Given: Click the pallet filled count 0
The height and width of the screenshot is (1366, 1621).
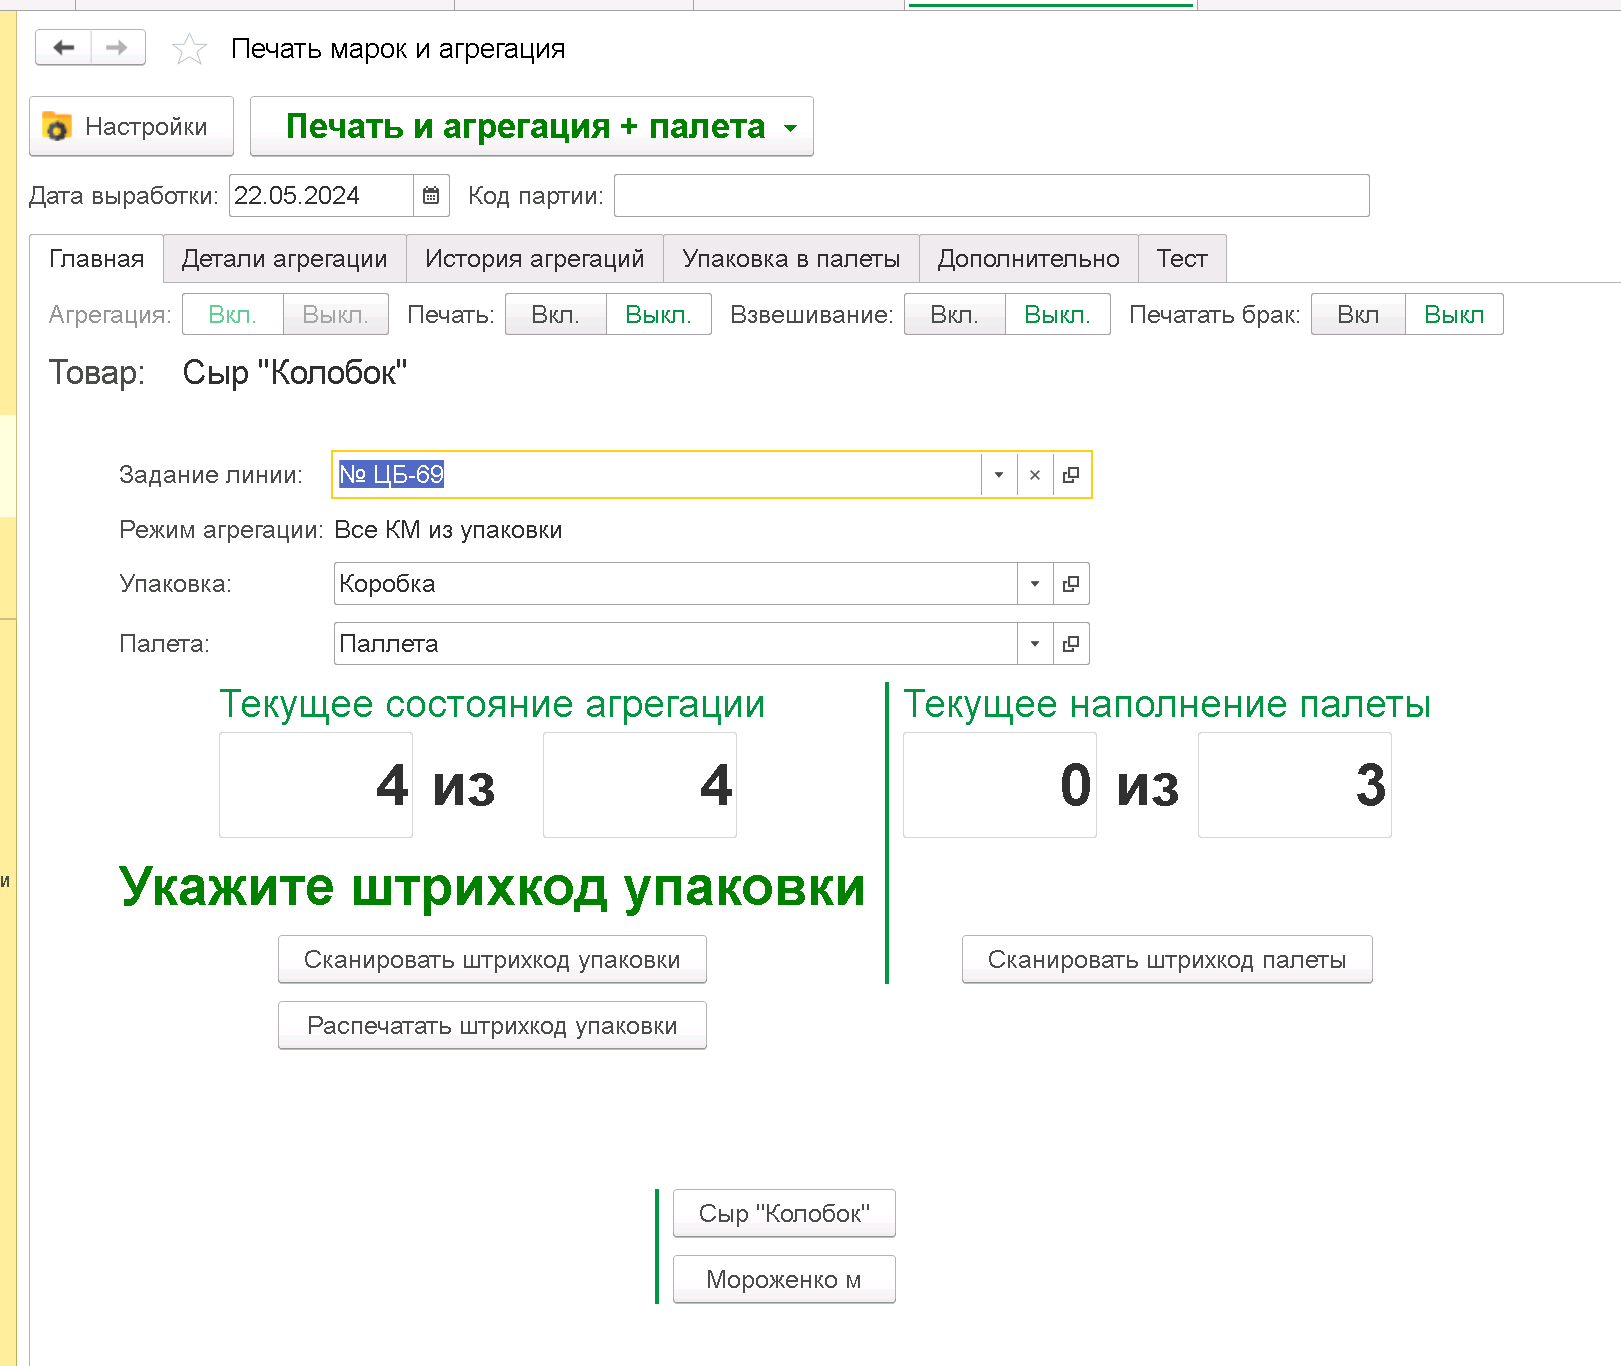Looking at the screenshot, I should point(999,785).
